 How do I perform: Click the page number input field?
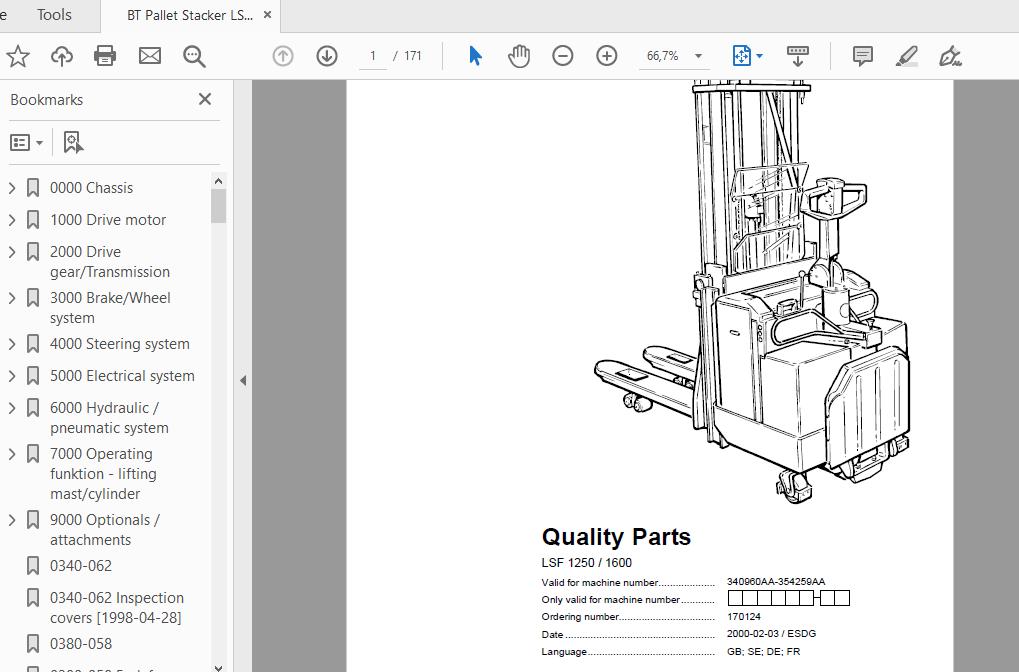tap(373, 56)
